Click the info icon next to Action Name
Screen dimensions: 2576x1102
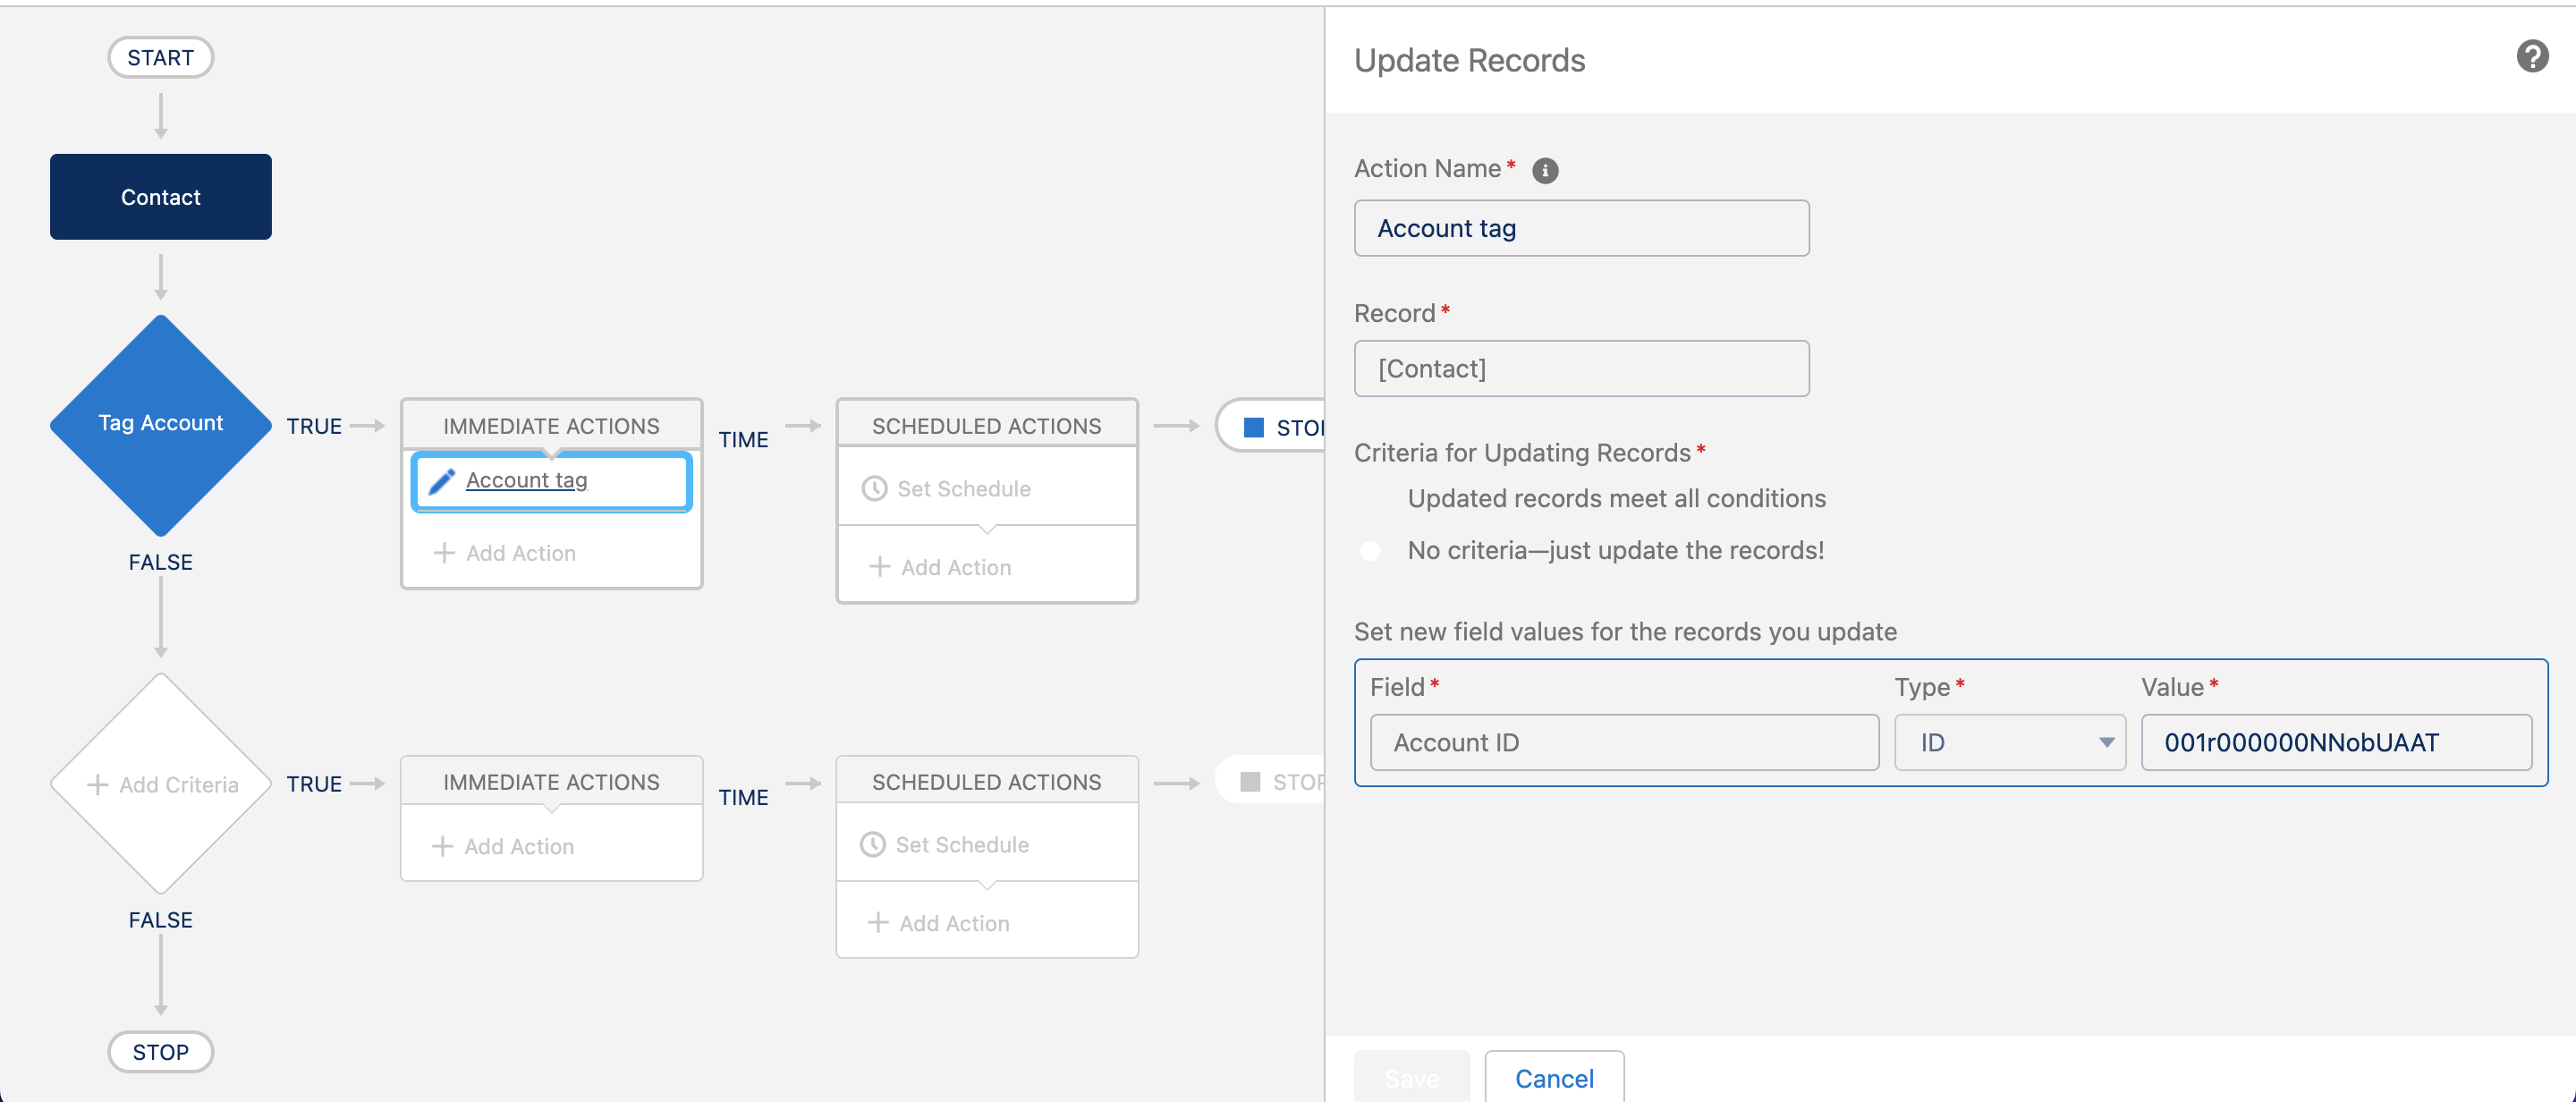click(x=1545, y=170)
